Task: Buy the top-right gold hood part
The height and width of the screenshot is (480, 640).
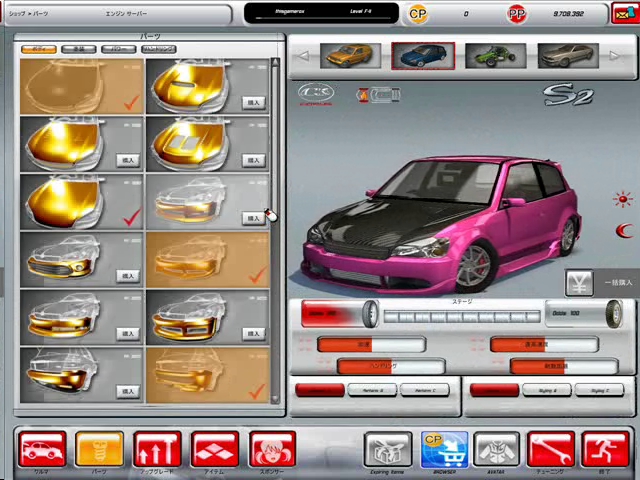Action: point(253,102)
